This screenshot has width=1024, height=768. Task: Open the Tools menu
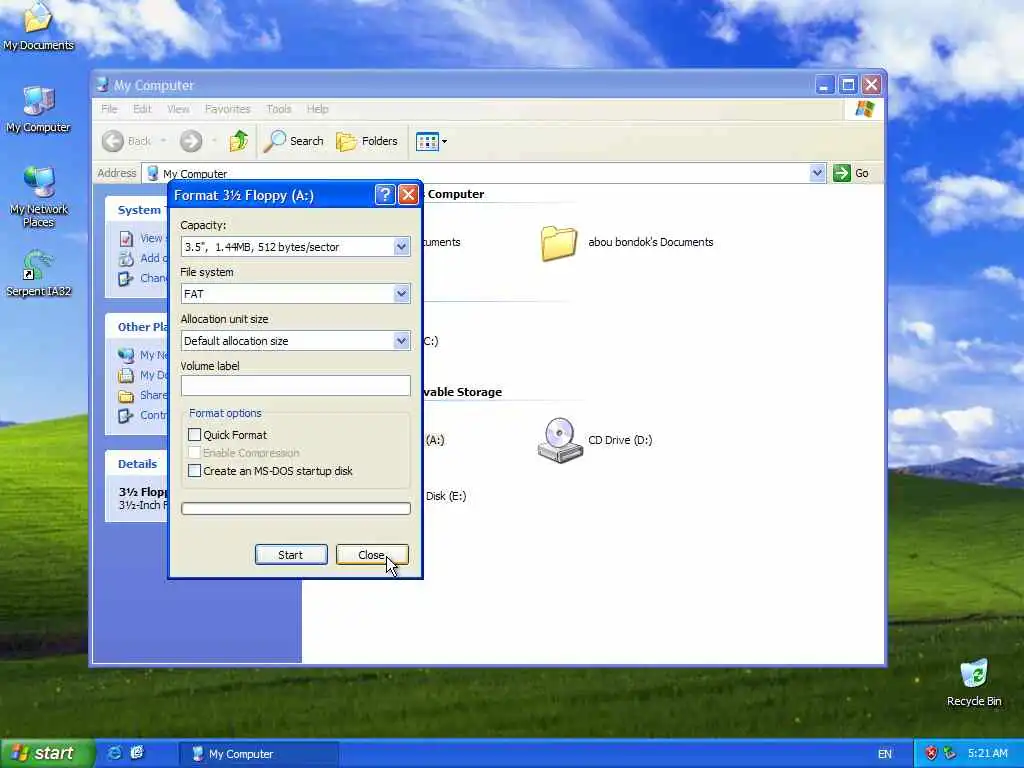(278, 109)
